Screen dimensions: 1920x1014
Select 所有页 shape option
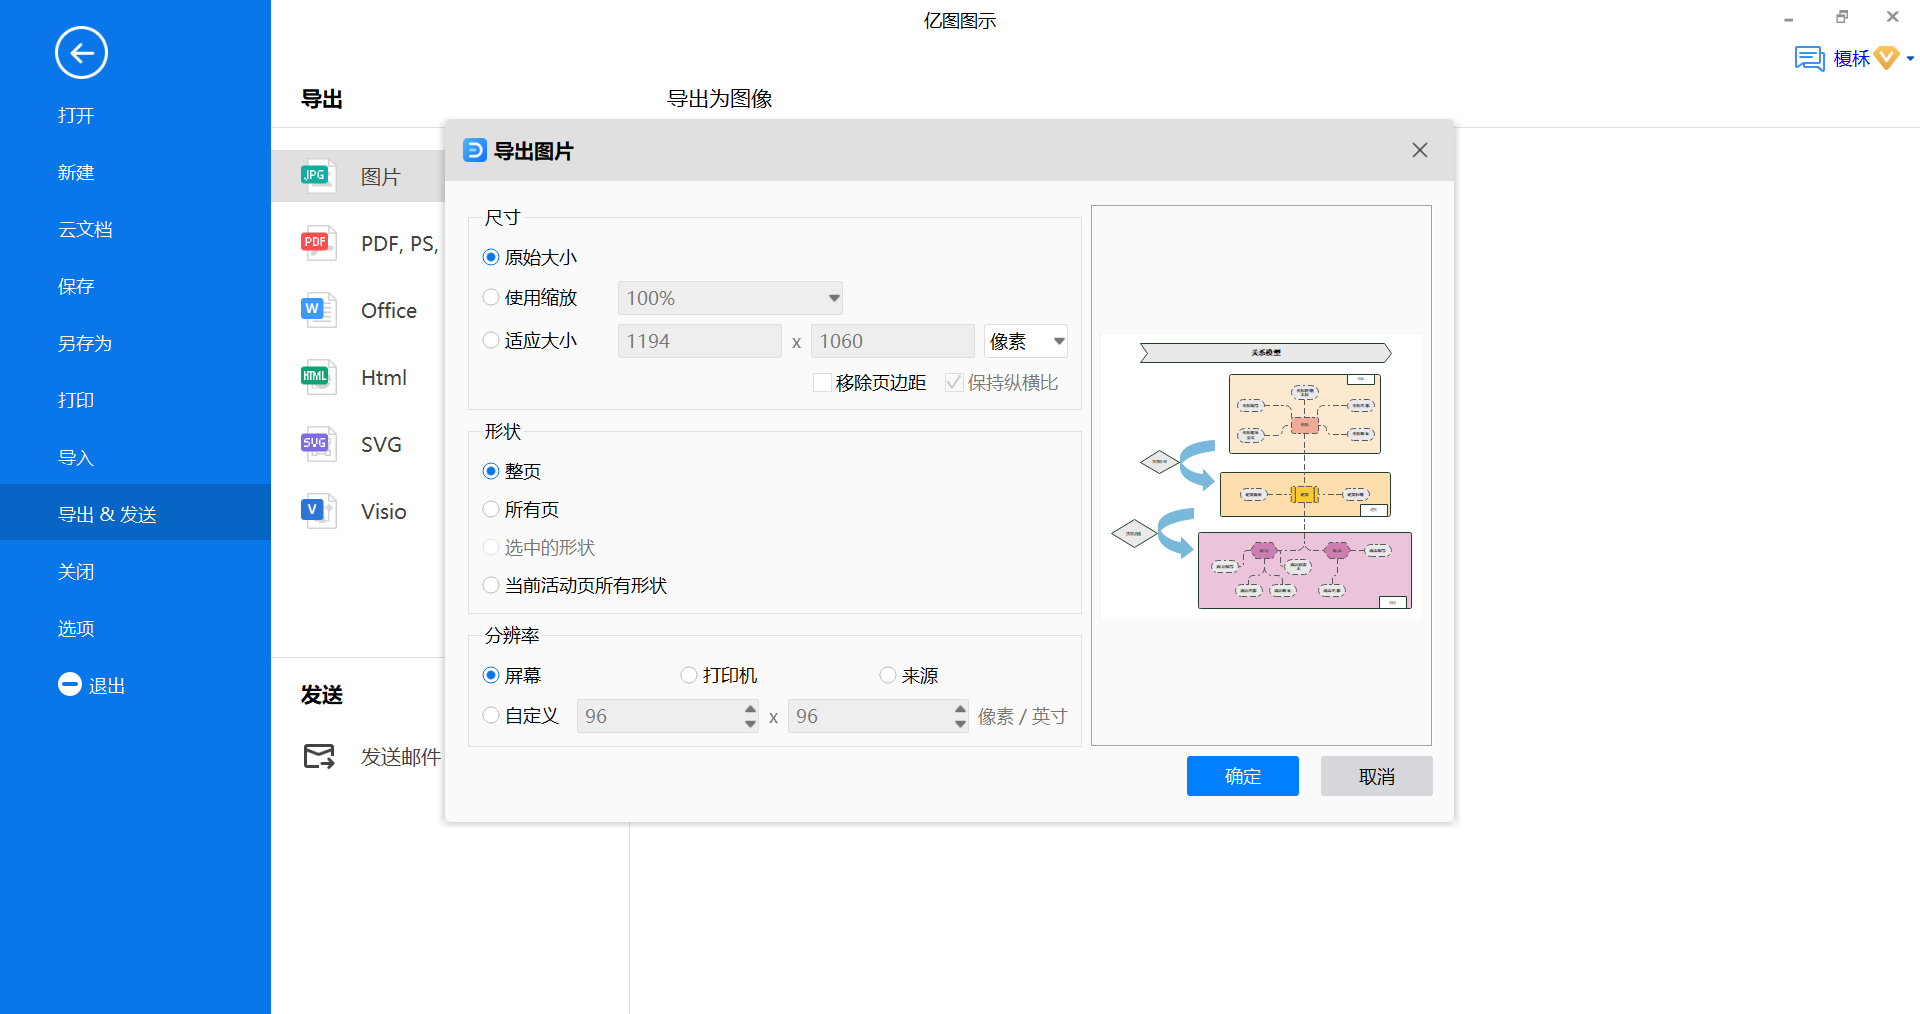tap(491, 509)
